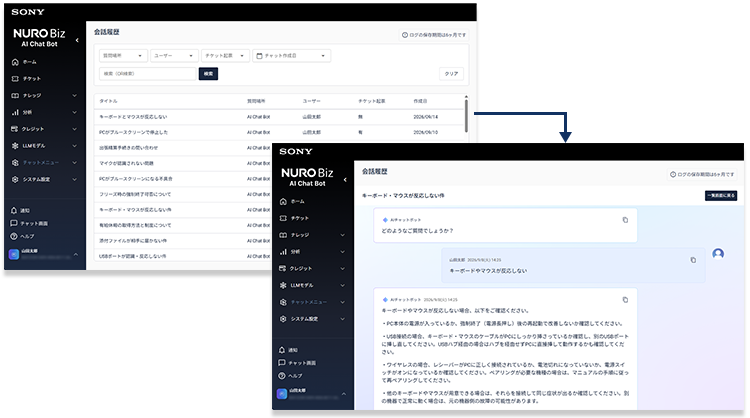Copy the 'どのようなご質問でしょうか？' bot message
This screenshot has height=418, width=750.
625,220
